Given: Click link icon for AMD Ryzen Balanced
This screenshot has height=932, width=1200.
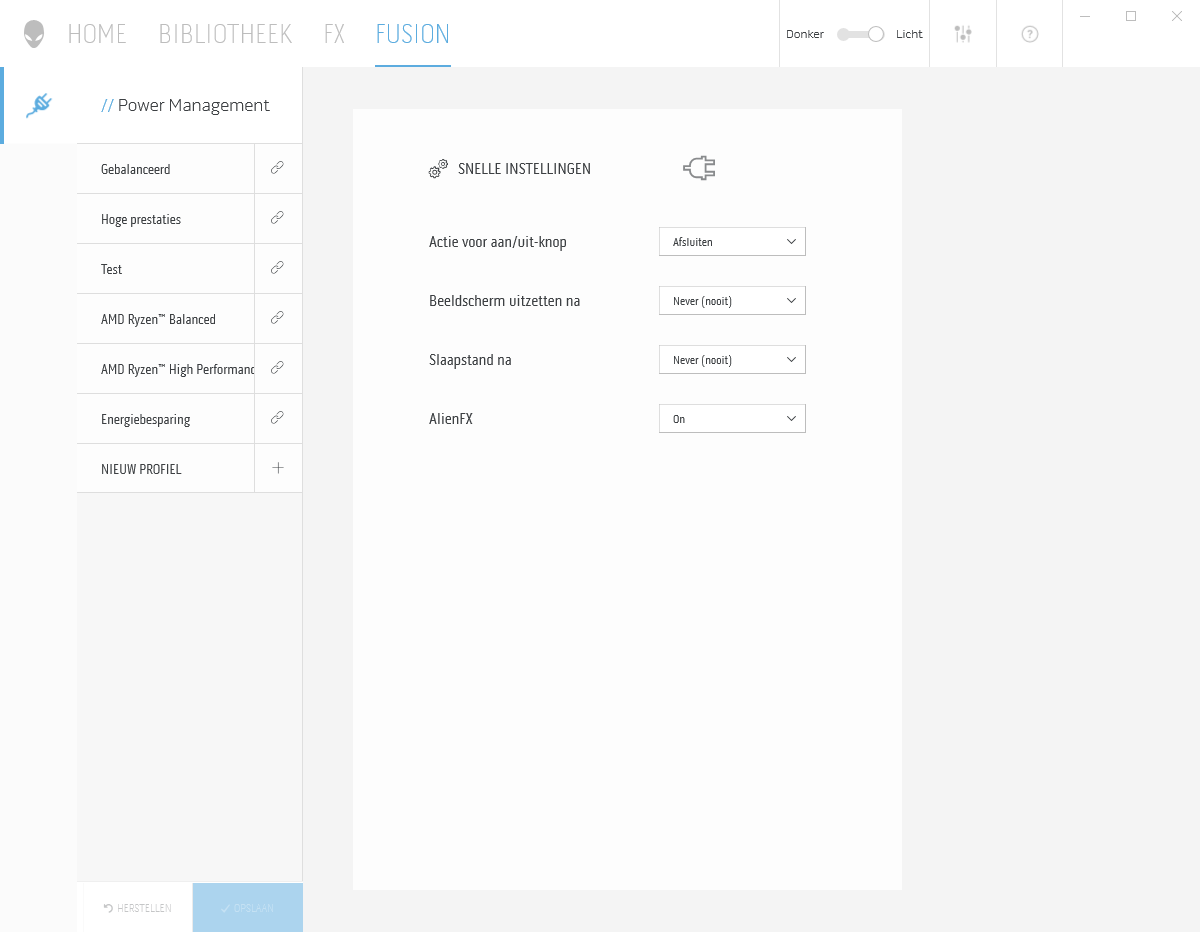Looking at the screenshot, I should [x=278, y=318].
